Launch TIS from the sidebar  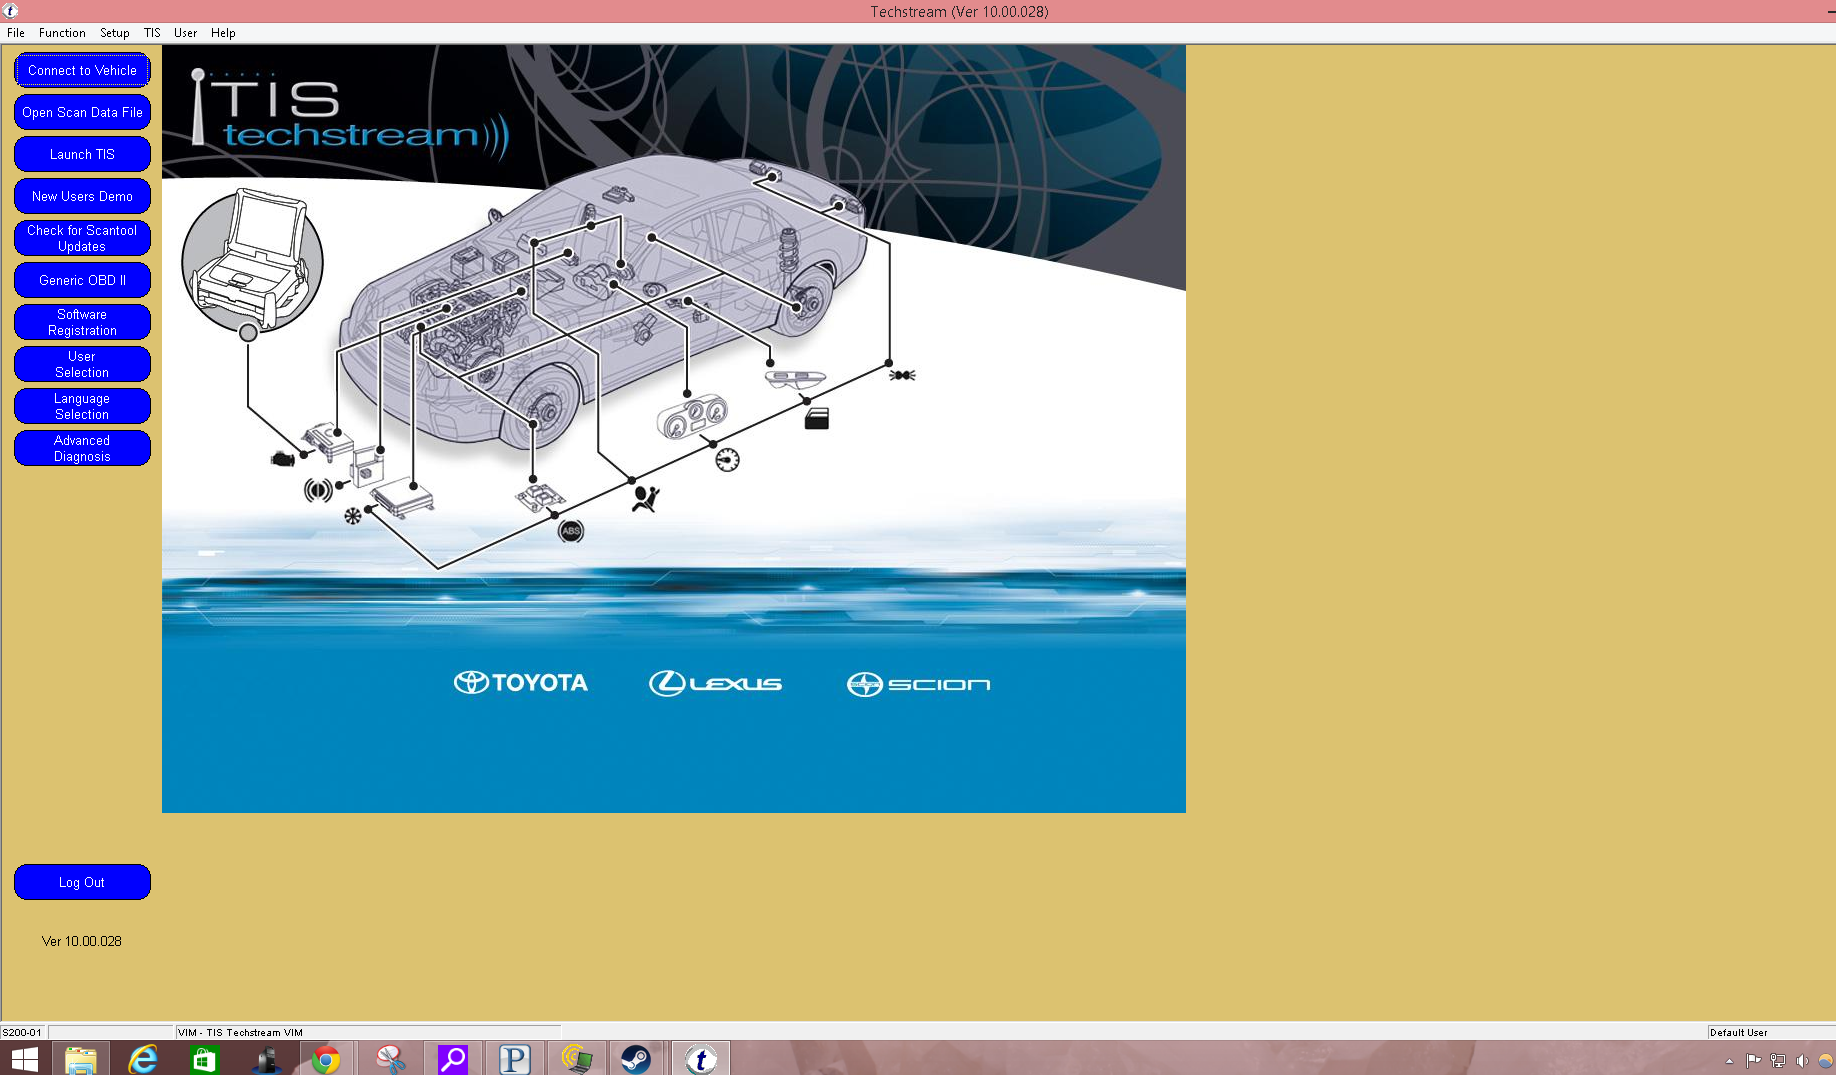click(x=82, y=154)
